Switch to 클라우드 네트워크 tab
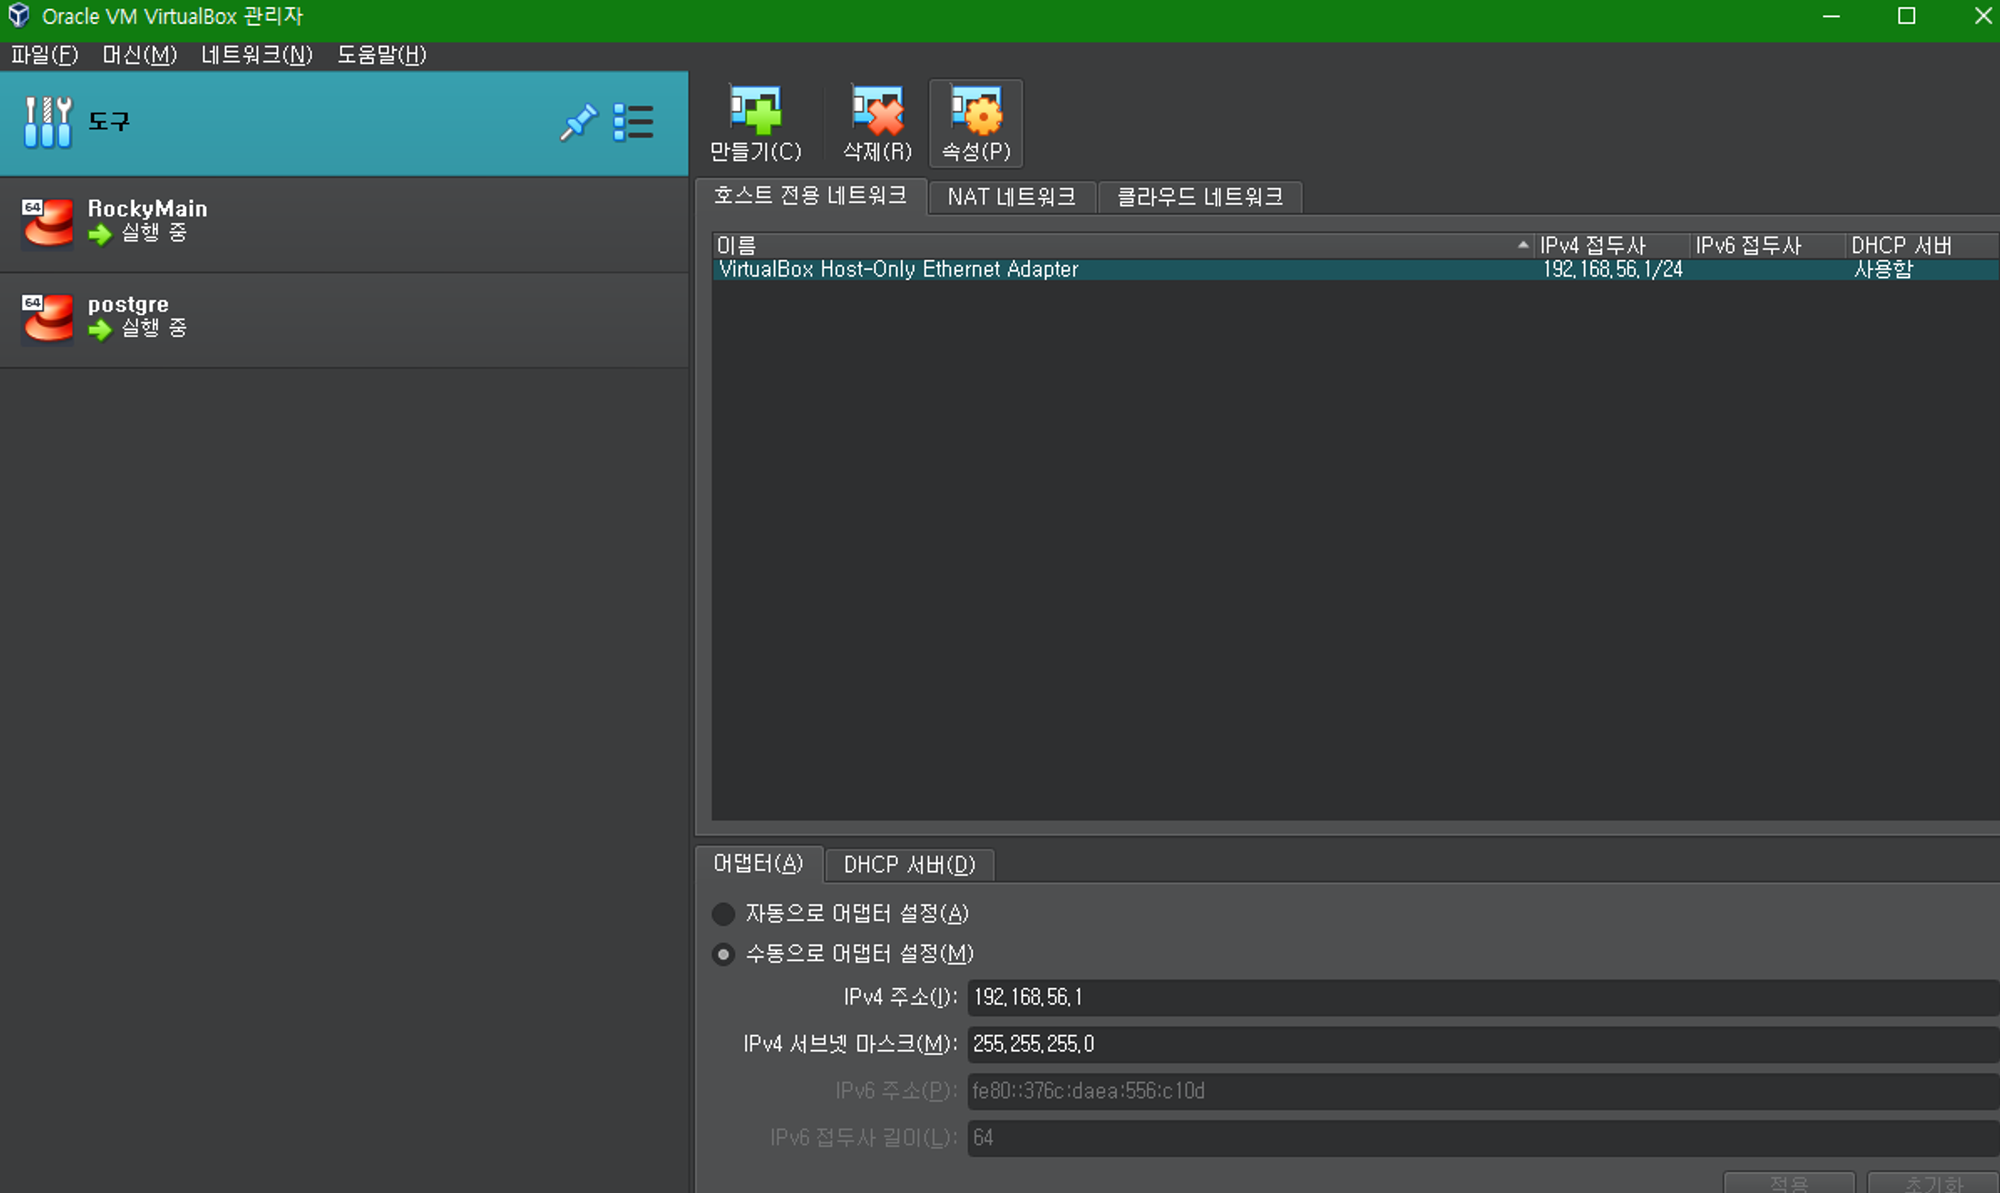 [x=1199, y=197]
